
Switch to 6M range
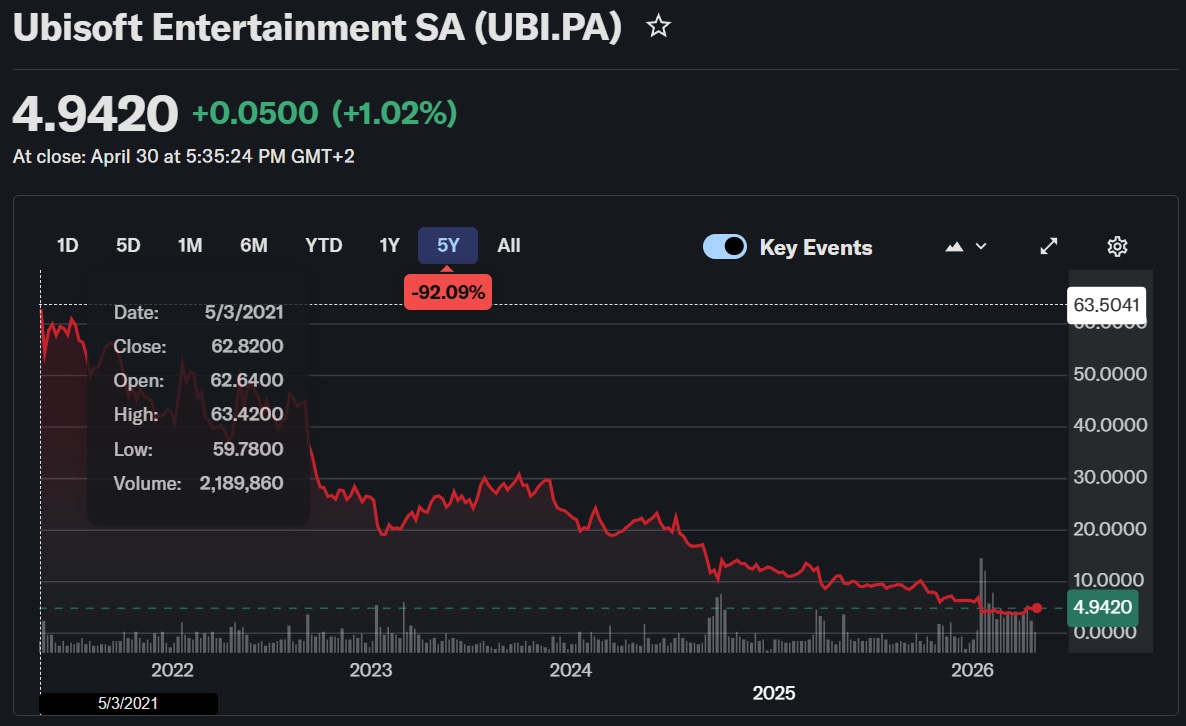[x=253, y=246]
